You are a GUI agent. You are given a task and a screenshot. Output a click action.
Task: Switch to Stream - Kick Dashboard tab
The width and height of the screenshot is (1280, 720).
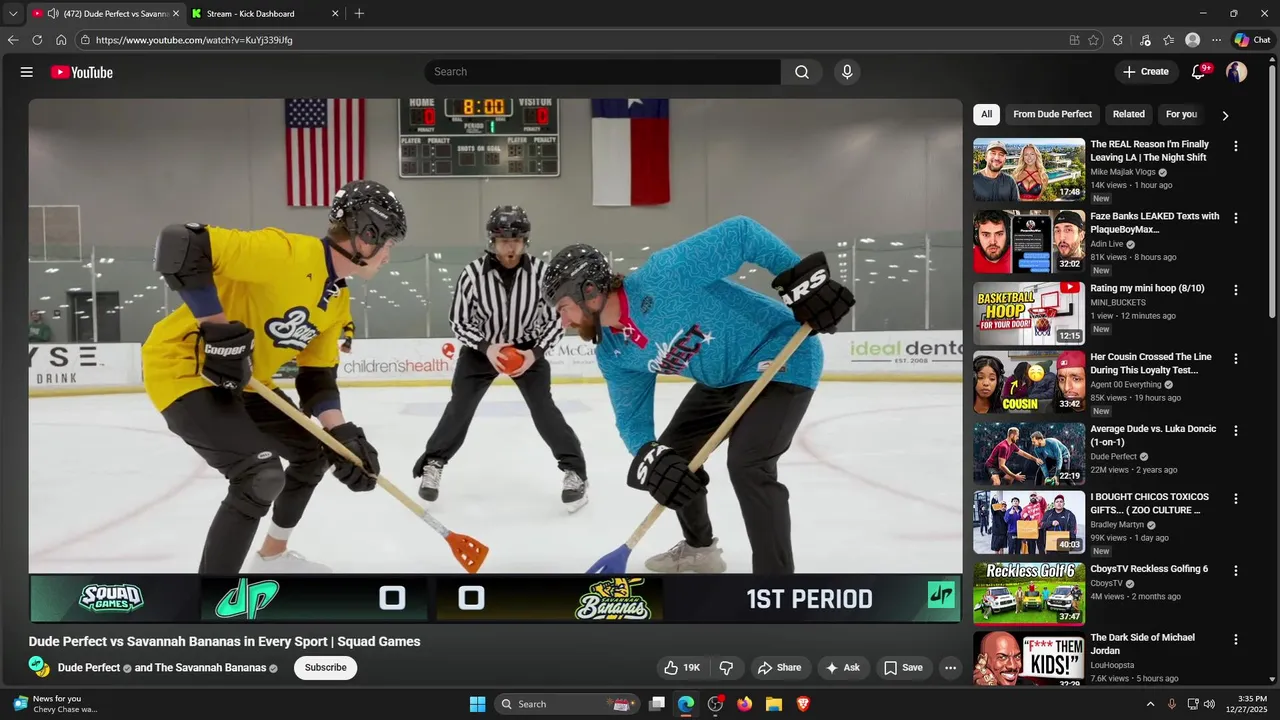point(265,13)
